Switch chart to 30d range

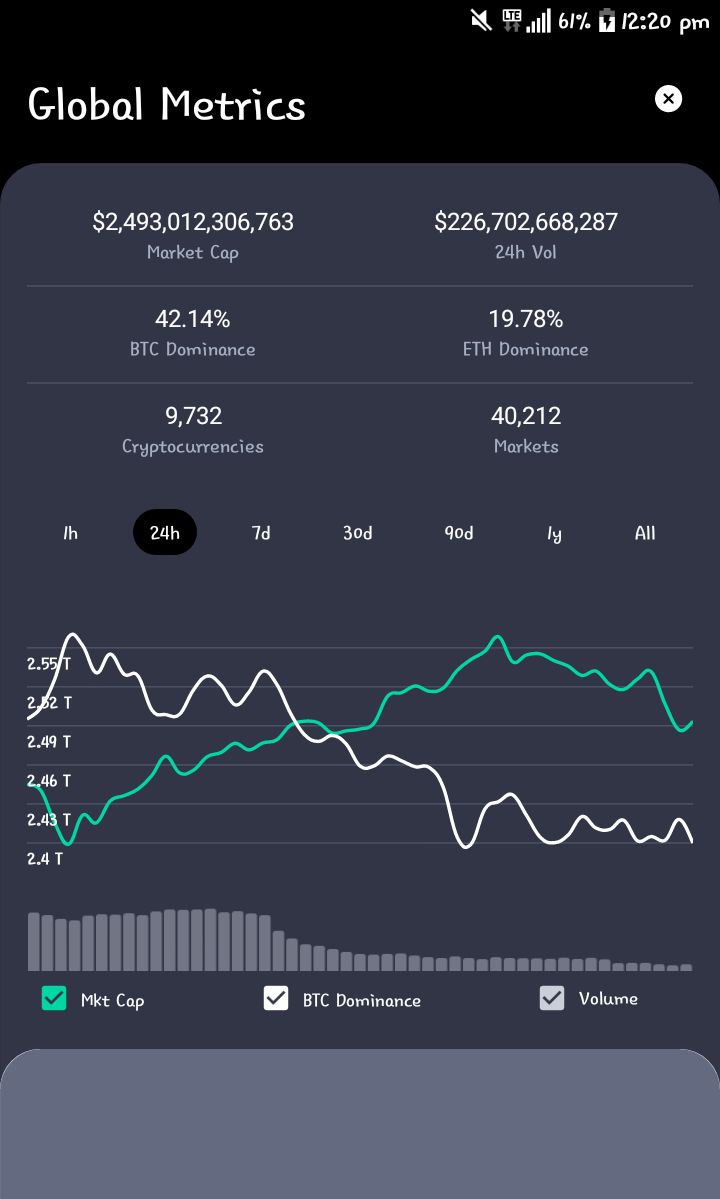coord(358,533)
